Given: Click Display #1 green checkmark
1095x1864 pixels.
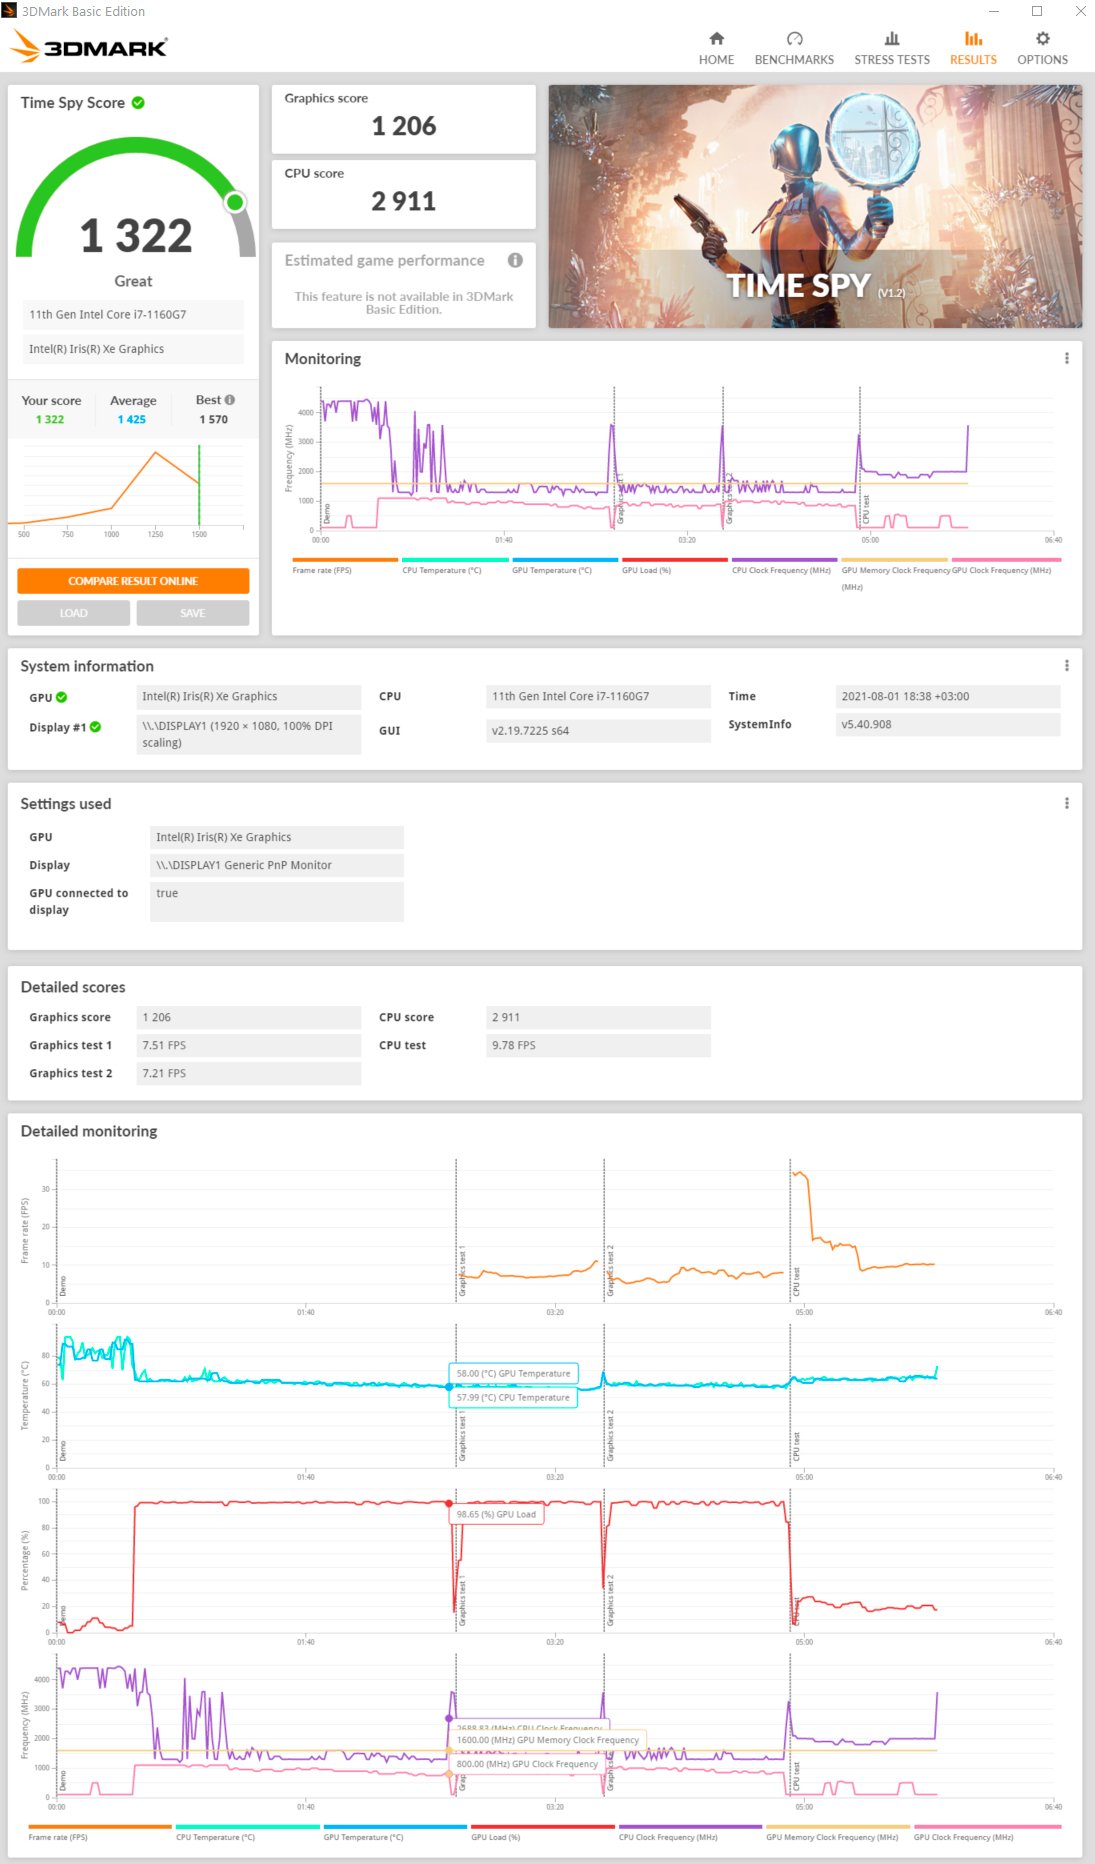Looking at the screenshot, I should tap(96, 727).
